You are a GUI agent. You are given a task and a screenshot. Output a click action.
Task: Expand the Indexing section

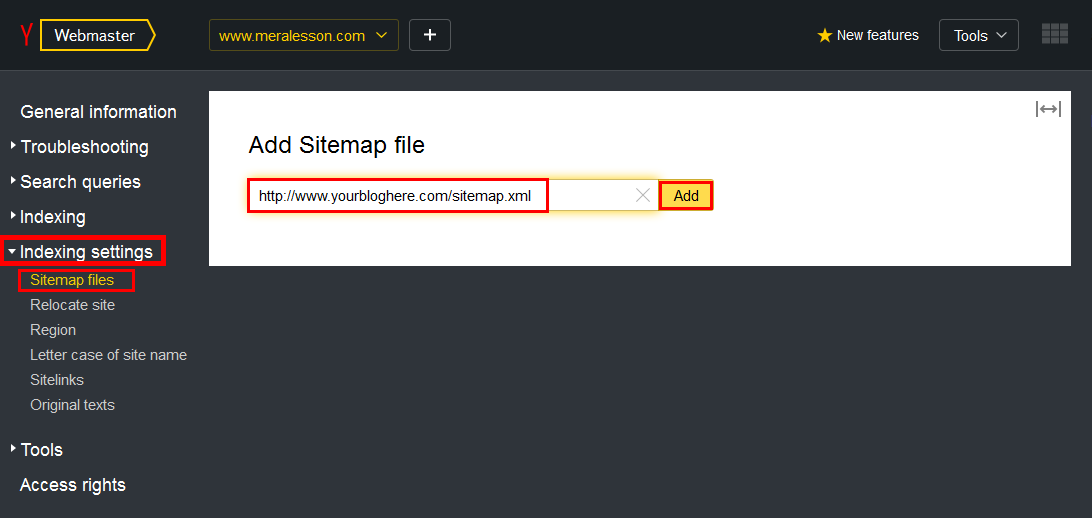(x=53, y=217)
